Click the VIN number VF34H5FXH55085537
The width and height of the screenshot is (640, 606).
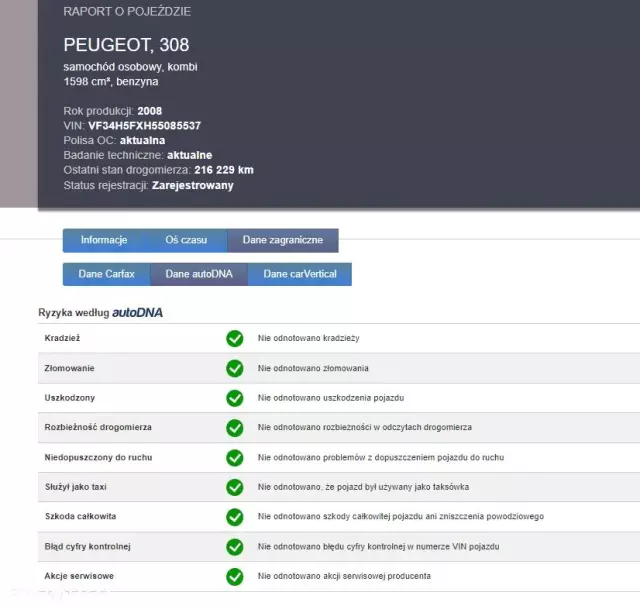(144, 126)
